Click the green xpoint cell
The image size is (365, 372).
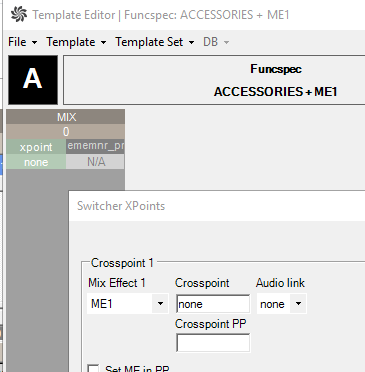click(36, 147)
